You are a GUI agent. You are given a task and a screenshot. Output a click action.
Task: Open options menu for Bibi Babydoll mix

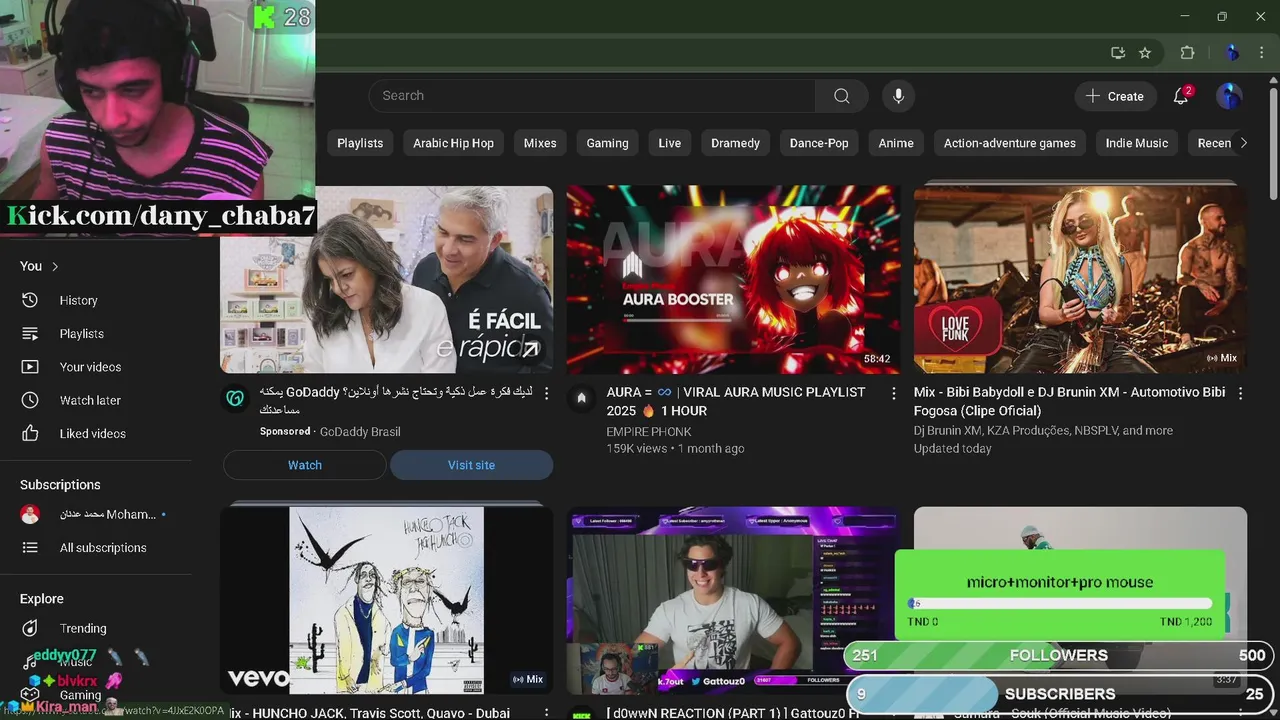(x=1241, y=394)
